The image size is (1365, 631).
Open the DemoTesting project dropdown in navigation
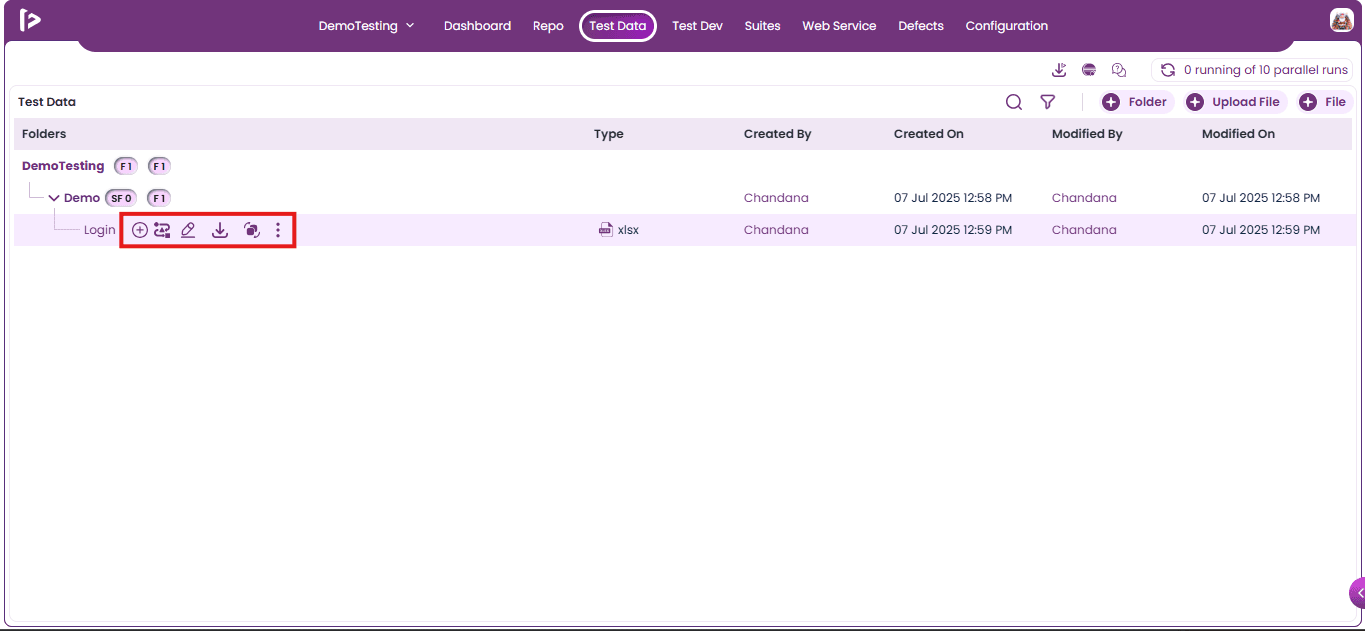(x=366, y=26)
